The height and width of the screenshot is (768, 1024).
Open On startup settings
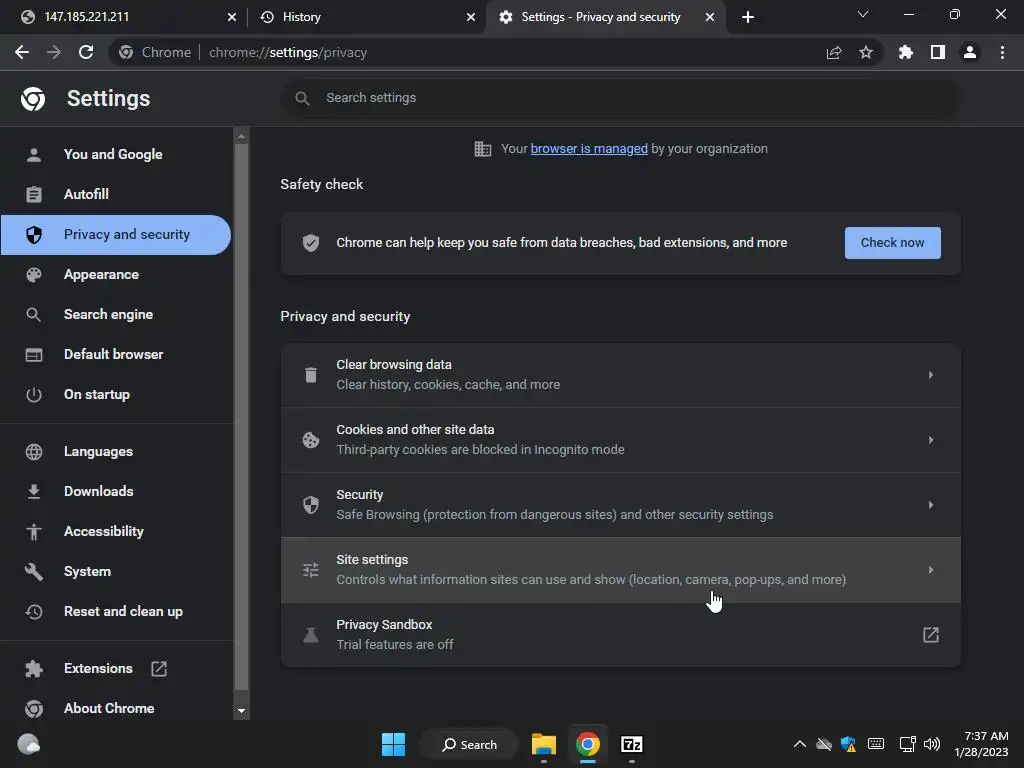click(x=116, y=394)
